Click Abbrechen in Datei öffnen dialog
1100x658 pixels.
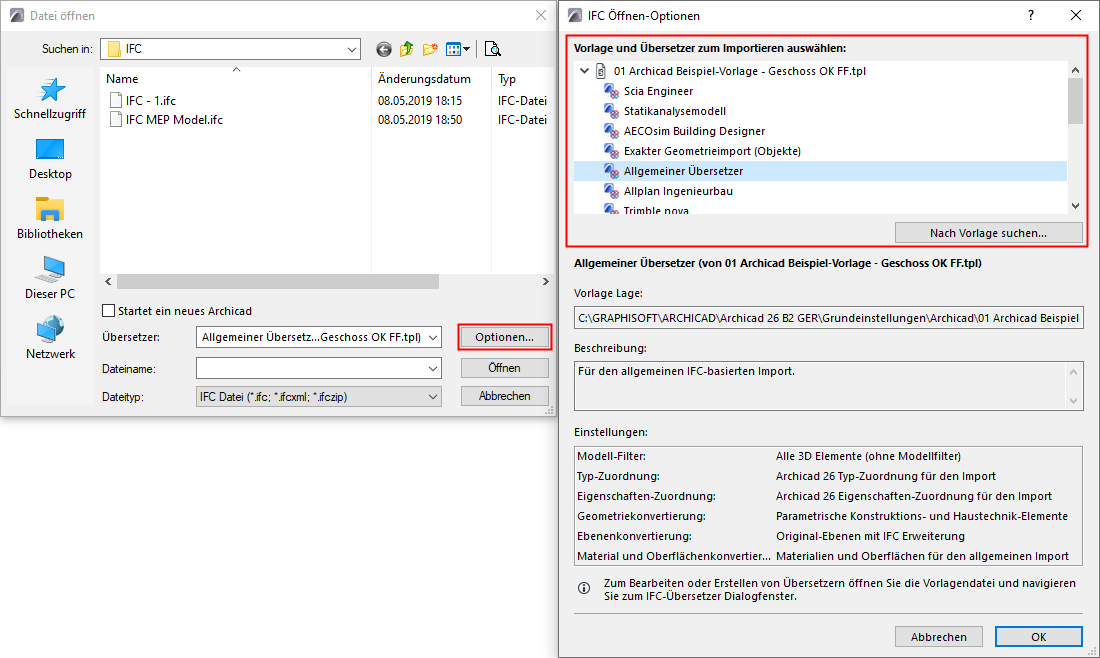click(x=504, y=396)
